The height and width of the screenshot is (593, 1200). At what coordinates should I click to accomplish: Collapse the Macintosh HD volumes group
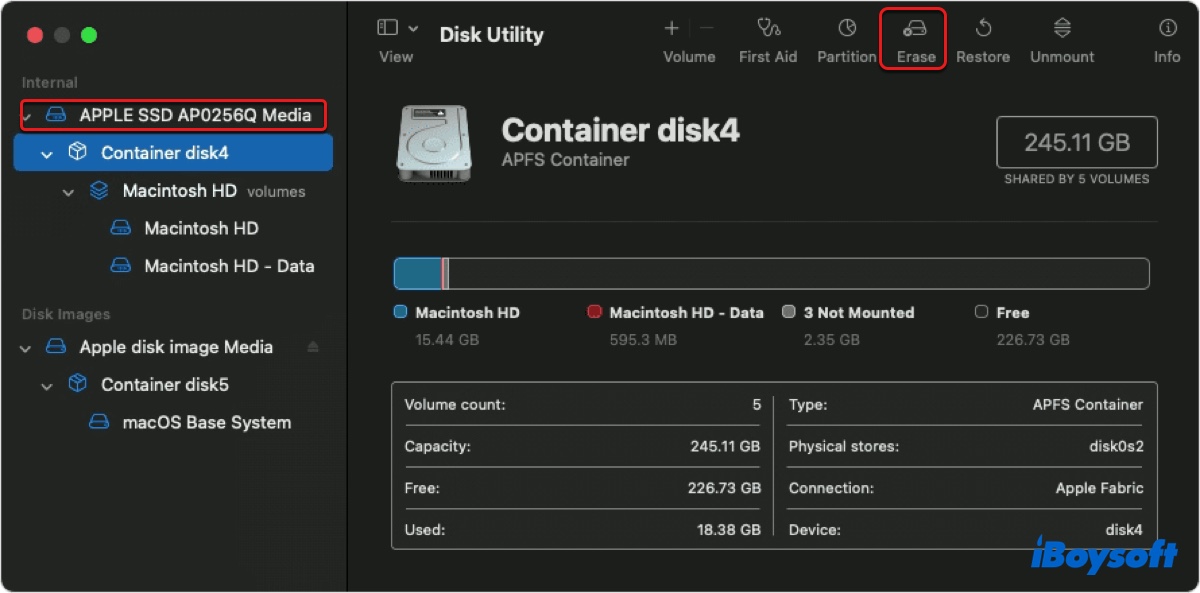tap(68, 191)
